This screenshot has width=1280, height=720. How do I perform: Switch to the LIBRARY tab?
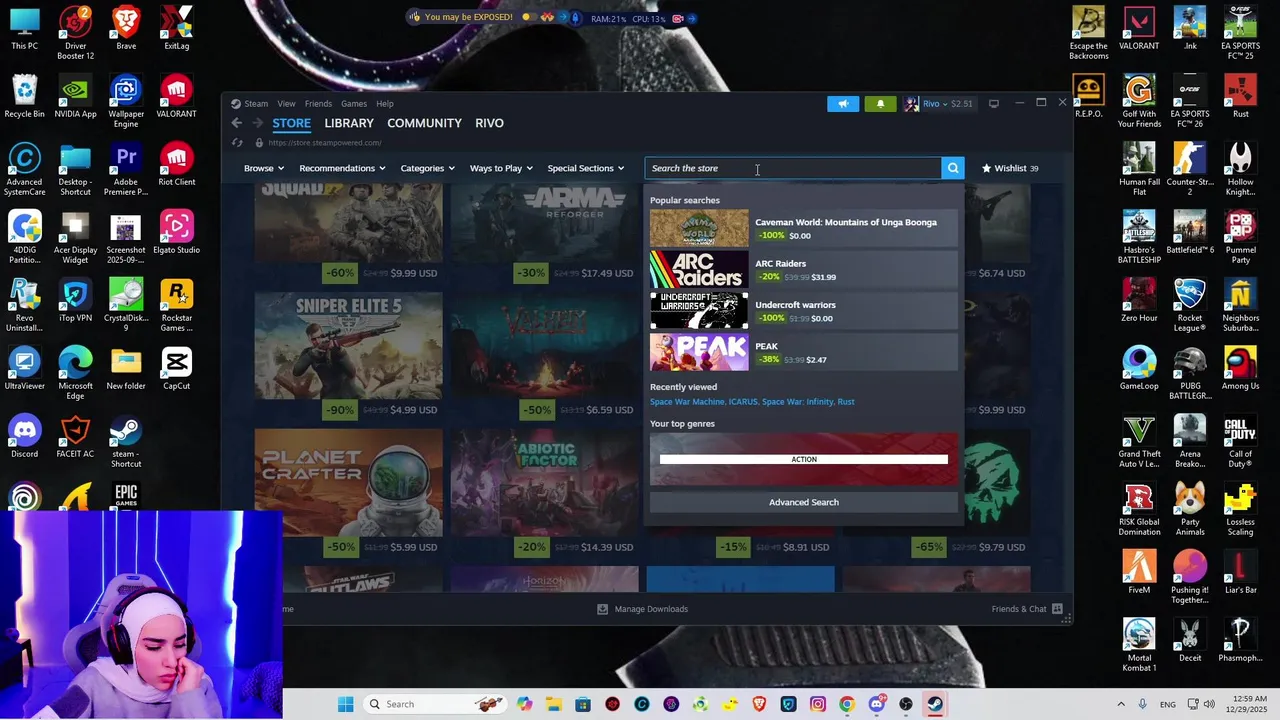click(x=349, y=123)
